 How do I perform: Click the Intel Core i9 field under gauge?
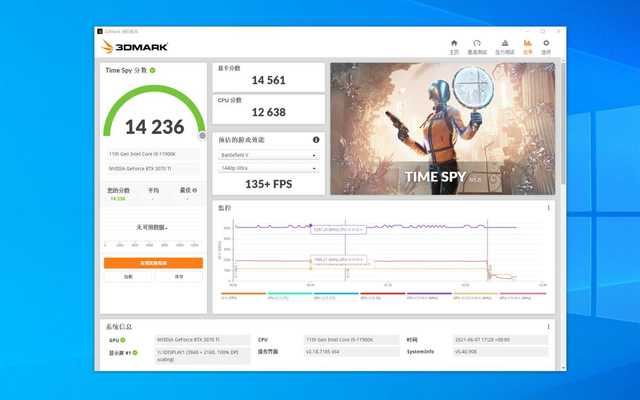tap(153, 154)
